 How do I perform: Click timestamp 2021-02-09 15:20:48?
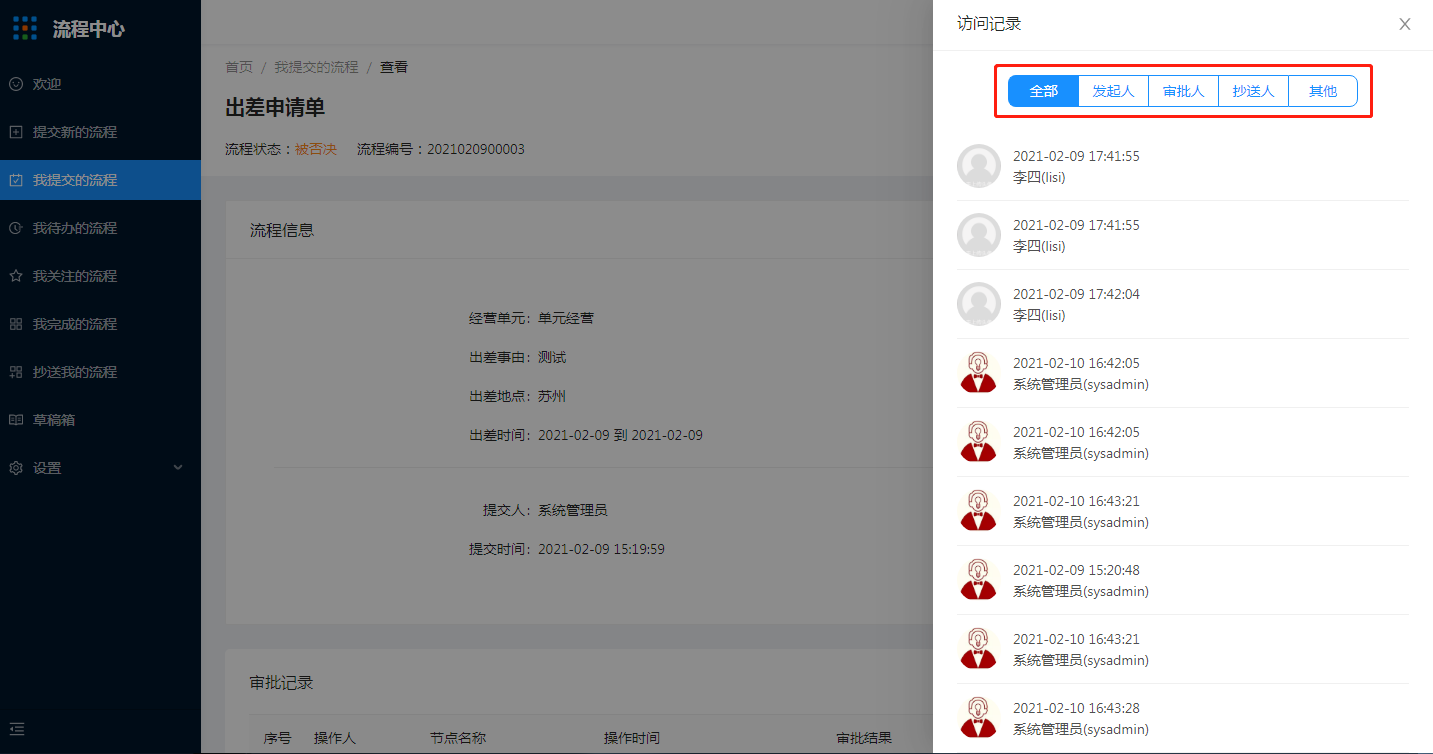(1076, 570)
